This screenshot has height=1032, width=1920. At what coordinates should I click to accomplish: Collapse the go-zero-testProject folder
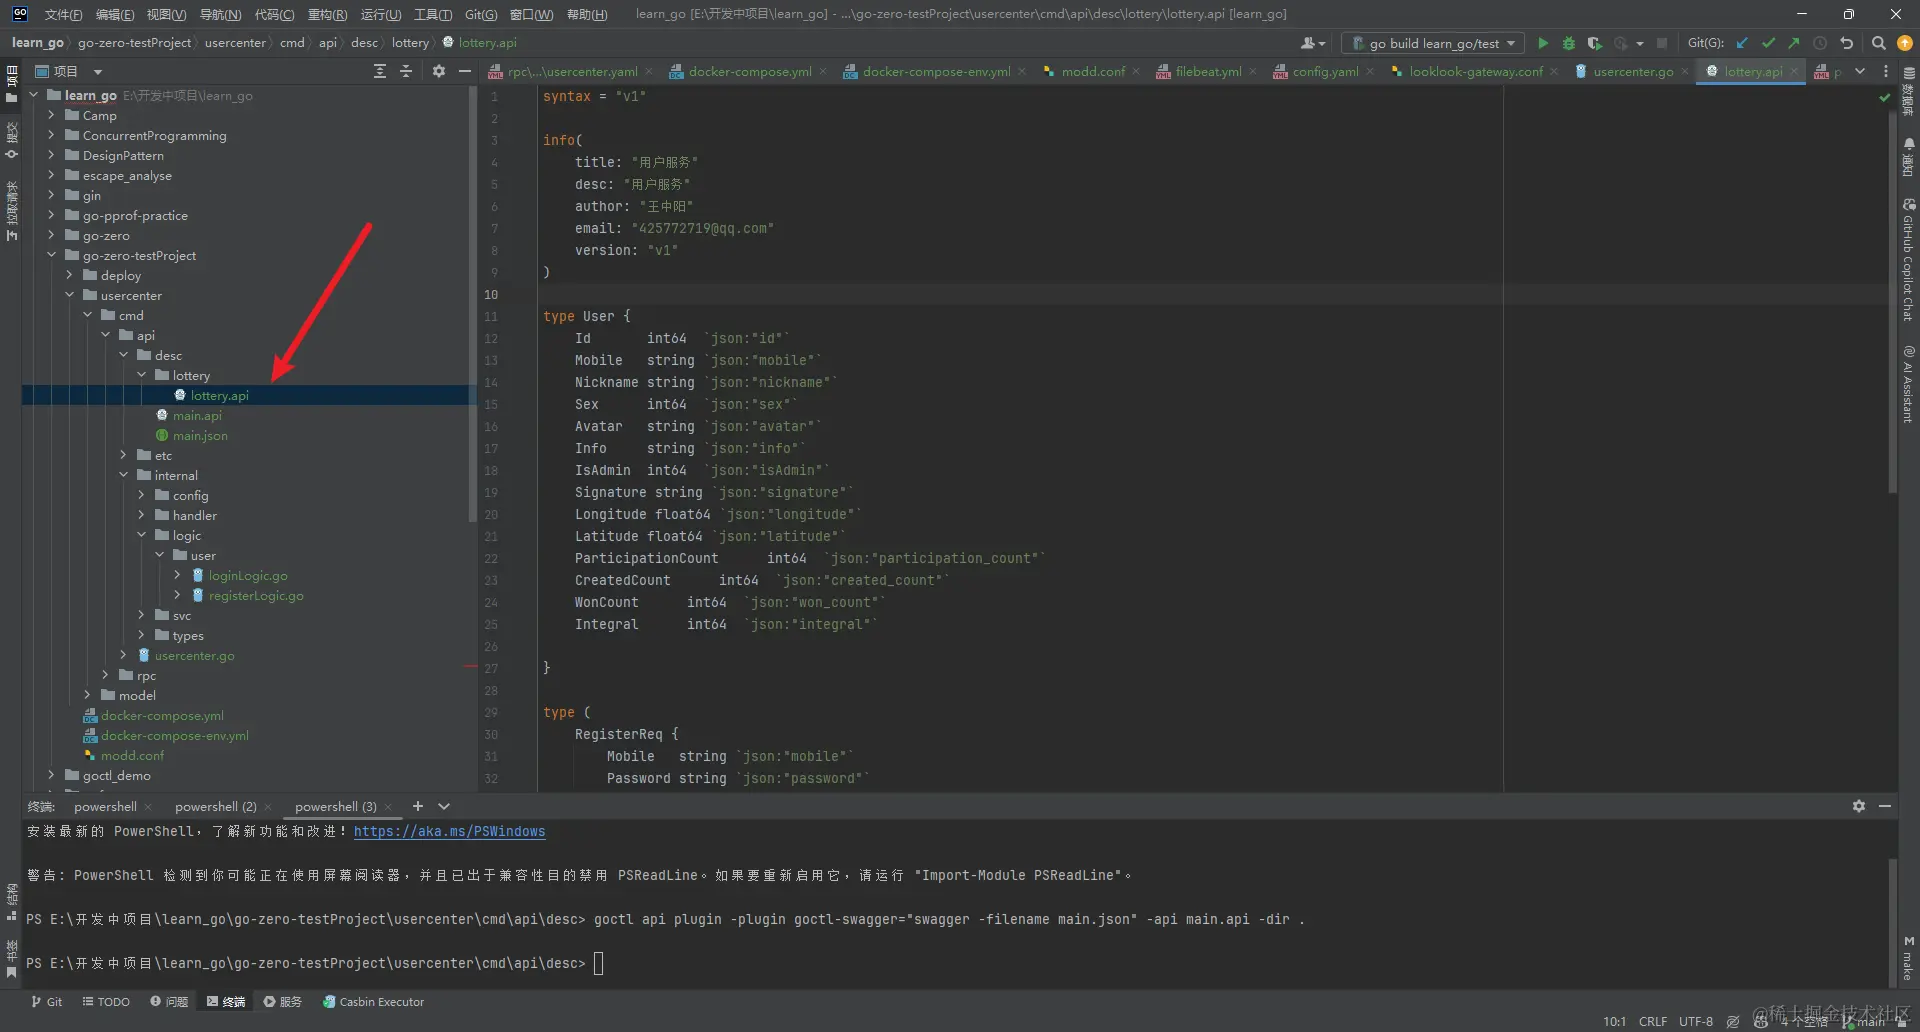[51, 255]
